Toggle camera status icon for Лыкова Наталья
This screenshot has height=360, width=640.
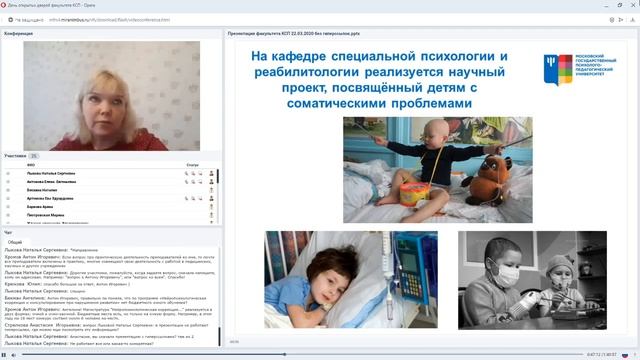(x=193, y=173)
